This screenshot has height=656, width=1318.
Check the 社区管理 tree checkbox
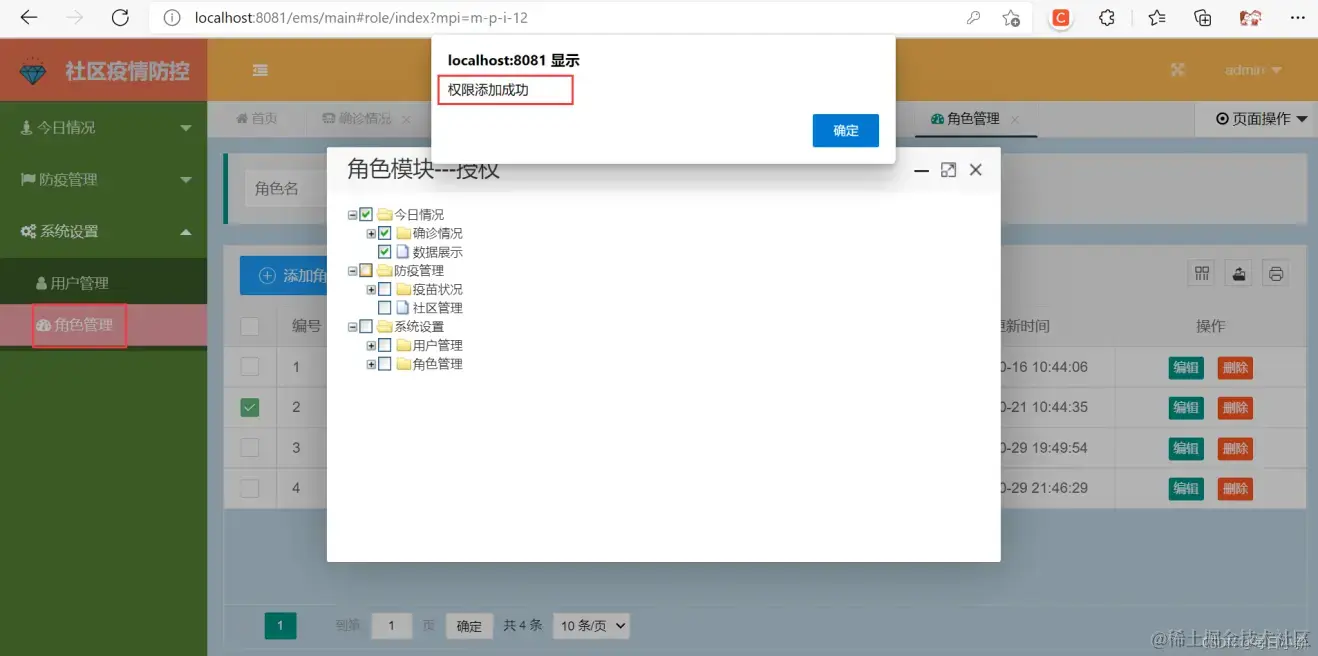point(385,308)
